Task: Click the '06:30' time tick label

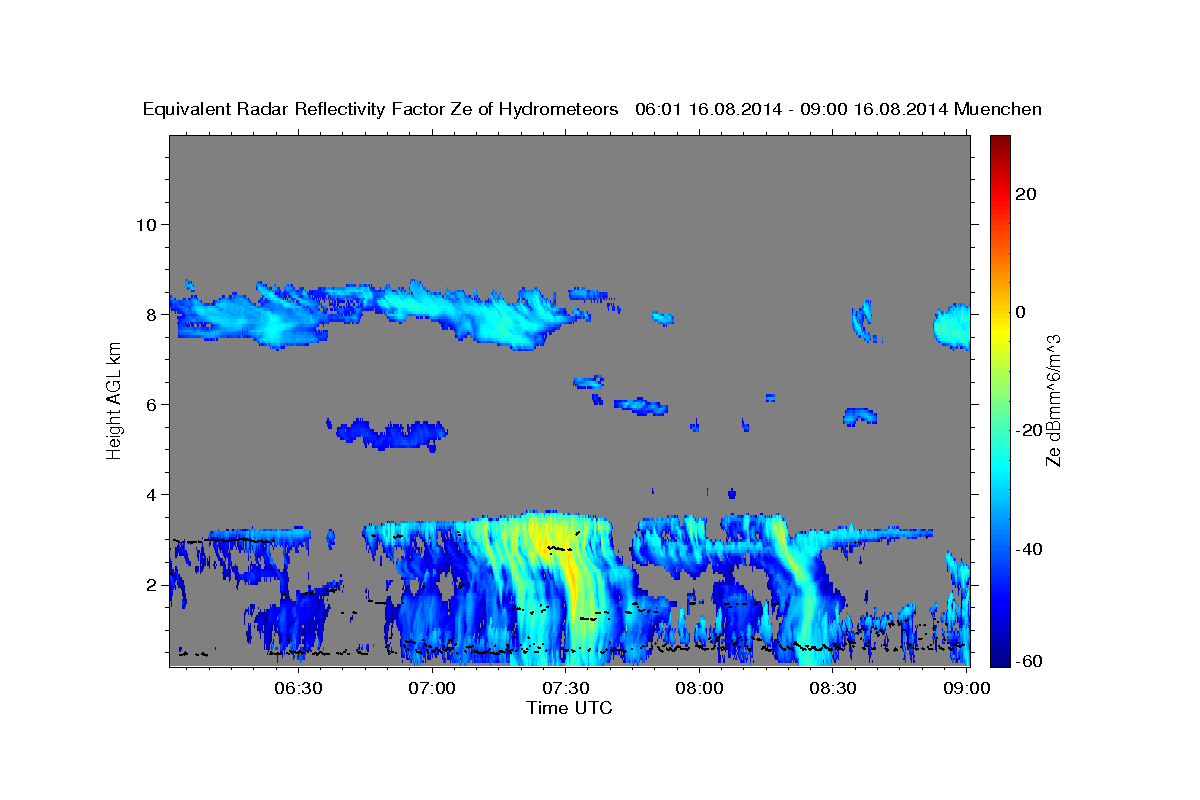Action: pos(299,688)
